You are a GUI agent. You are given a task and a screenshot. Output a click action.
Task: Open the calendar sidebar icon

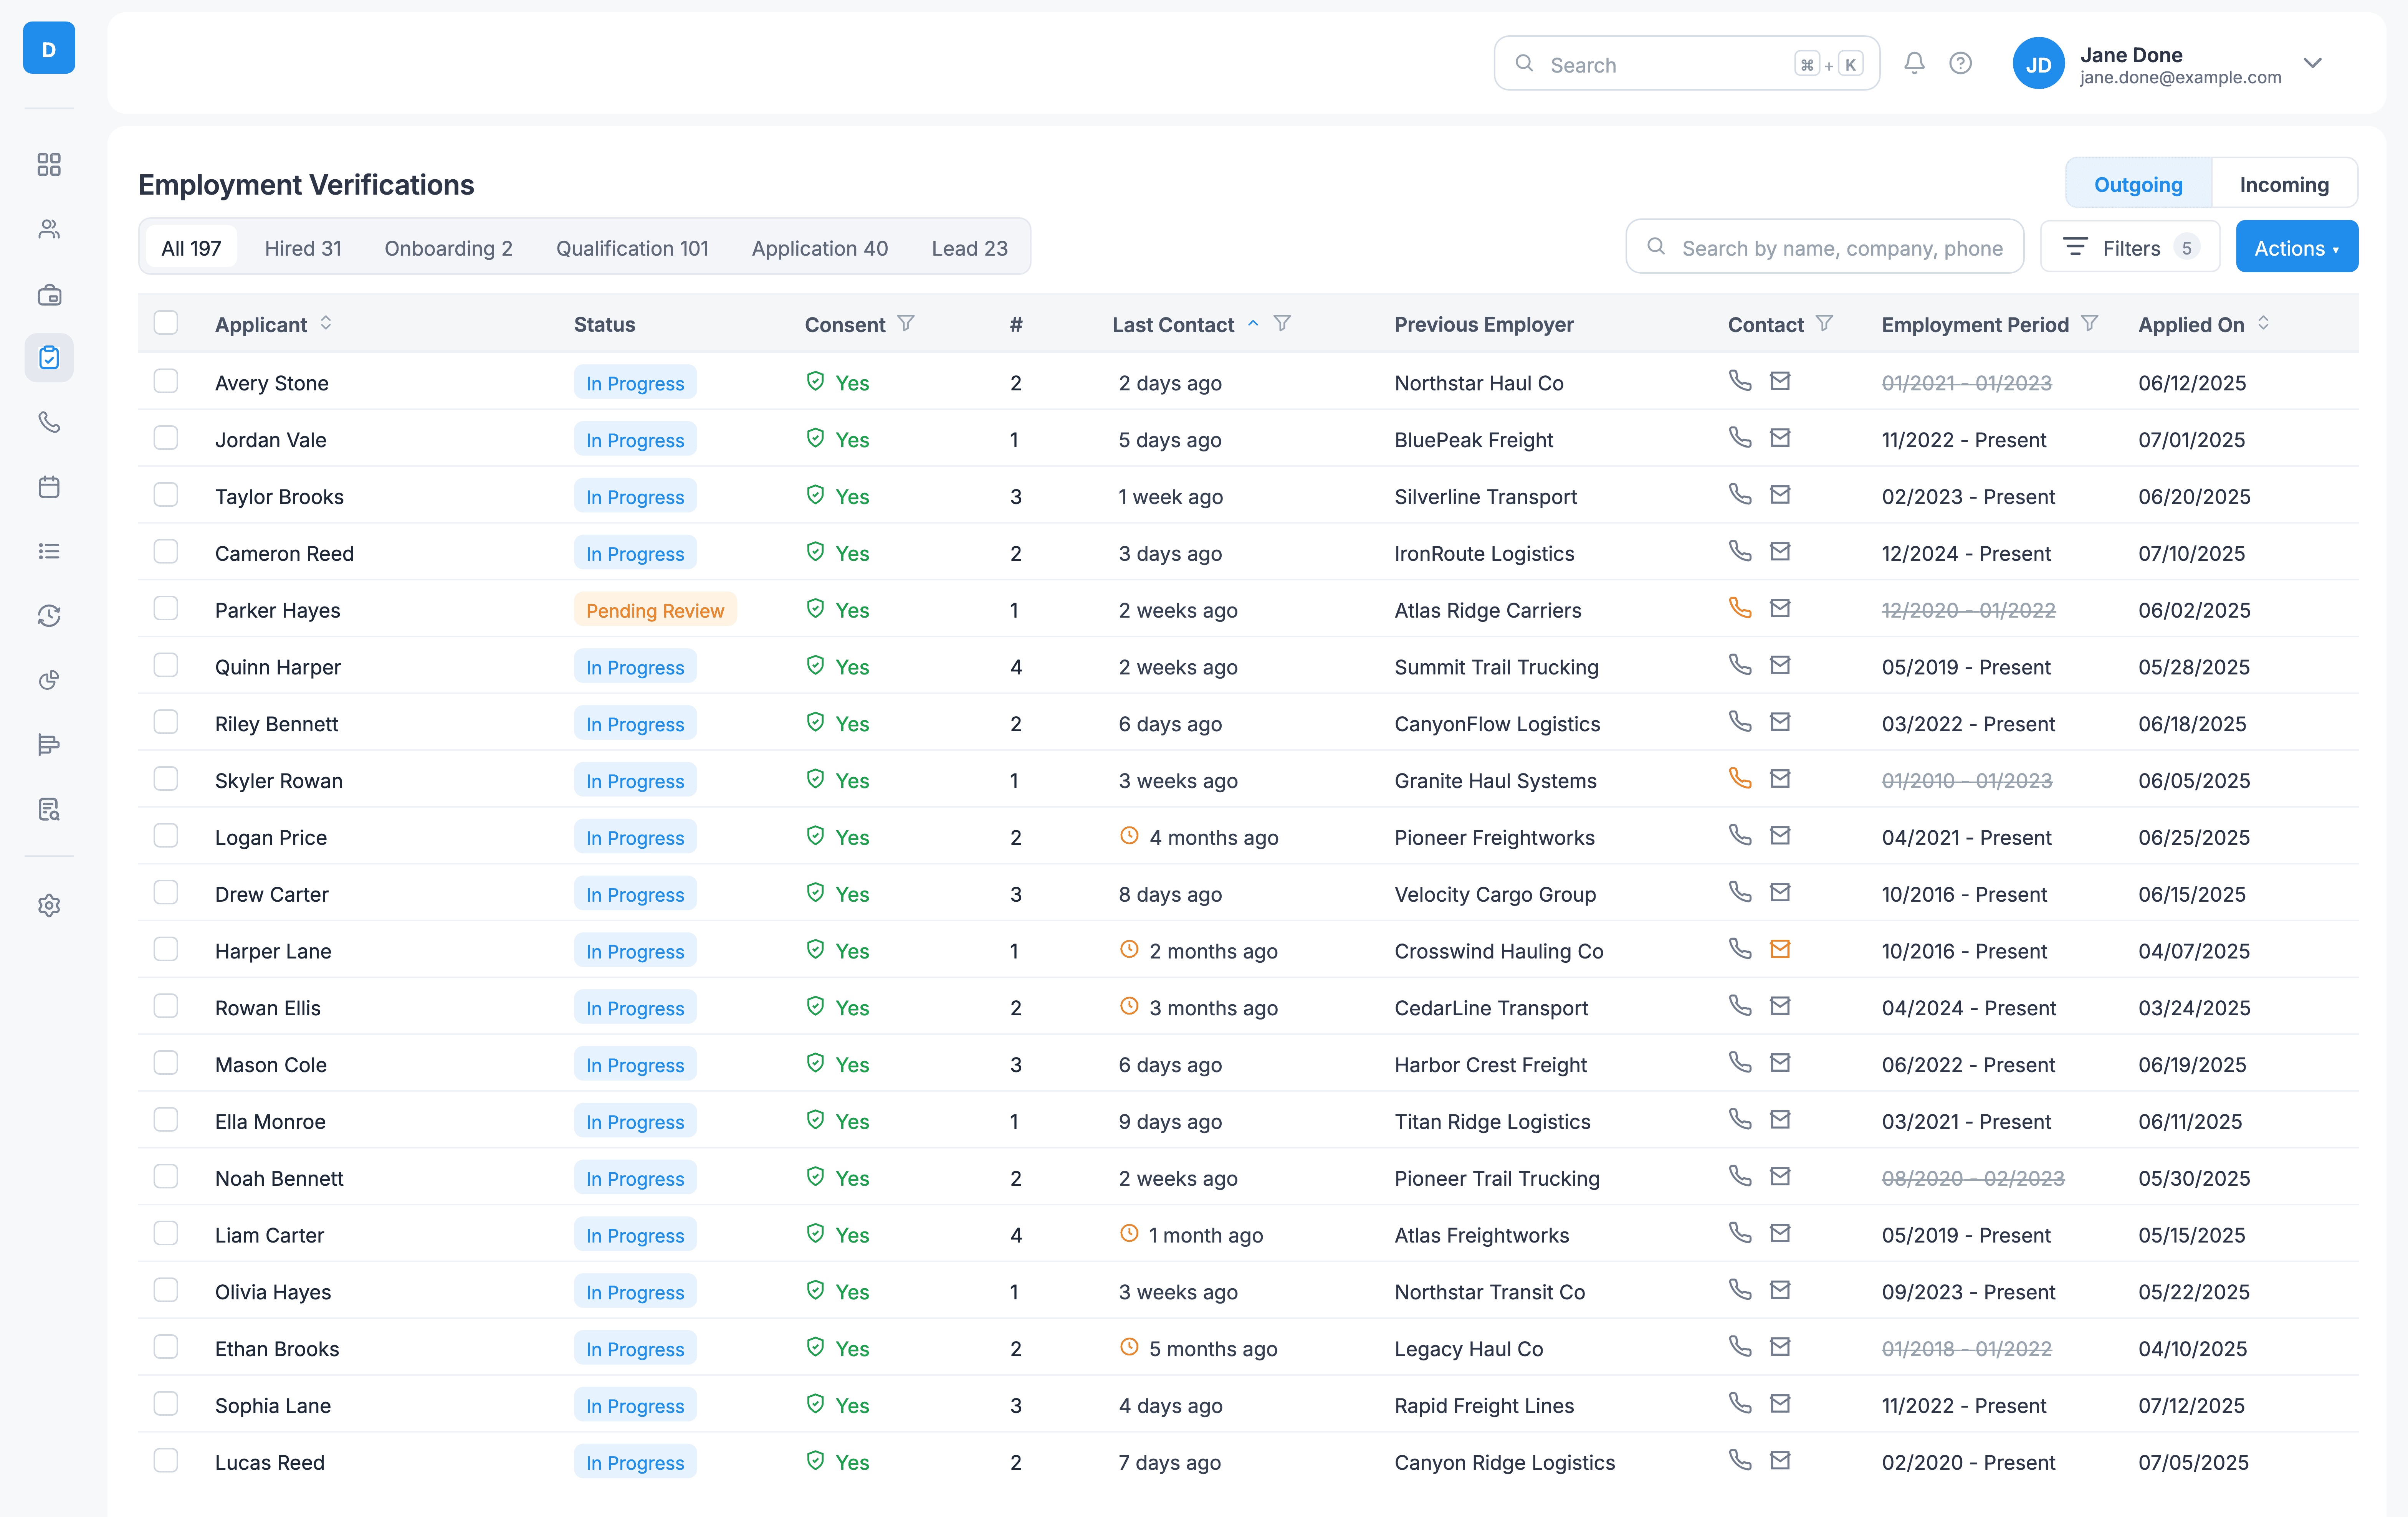point(49,487)
